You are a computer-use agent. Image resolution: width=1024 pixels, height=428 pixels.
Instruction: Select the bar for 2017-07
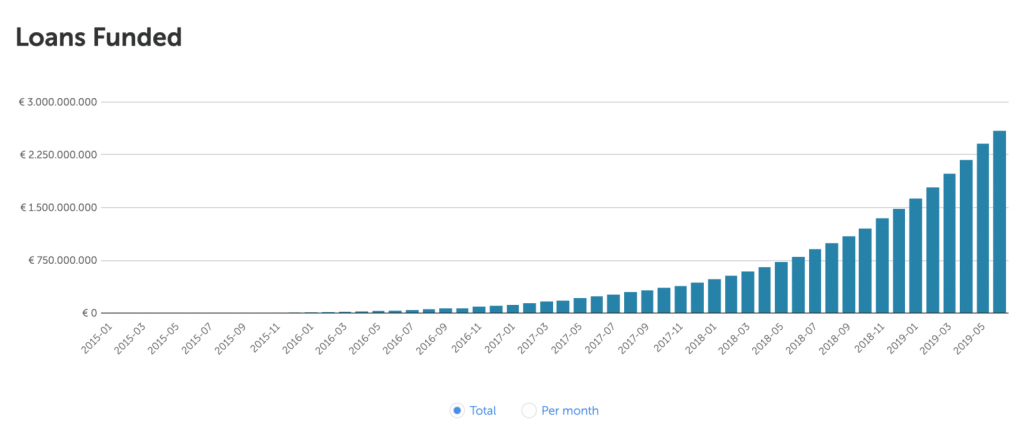613,304
